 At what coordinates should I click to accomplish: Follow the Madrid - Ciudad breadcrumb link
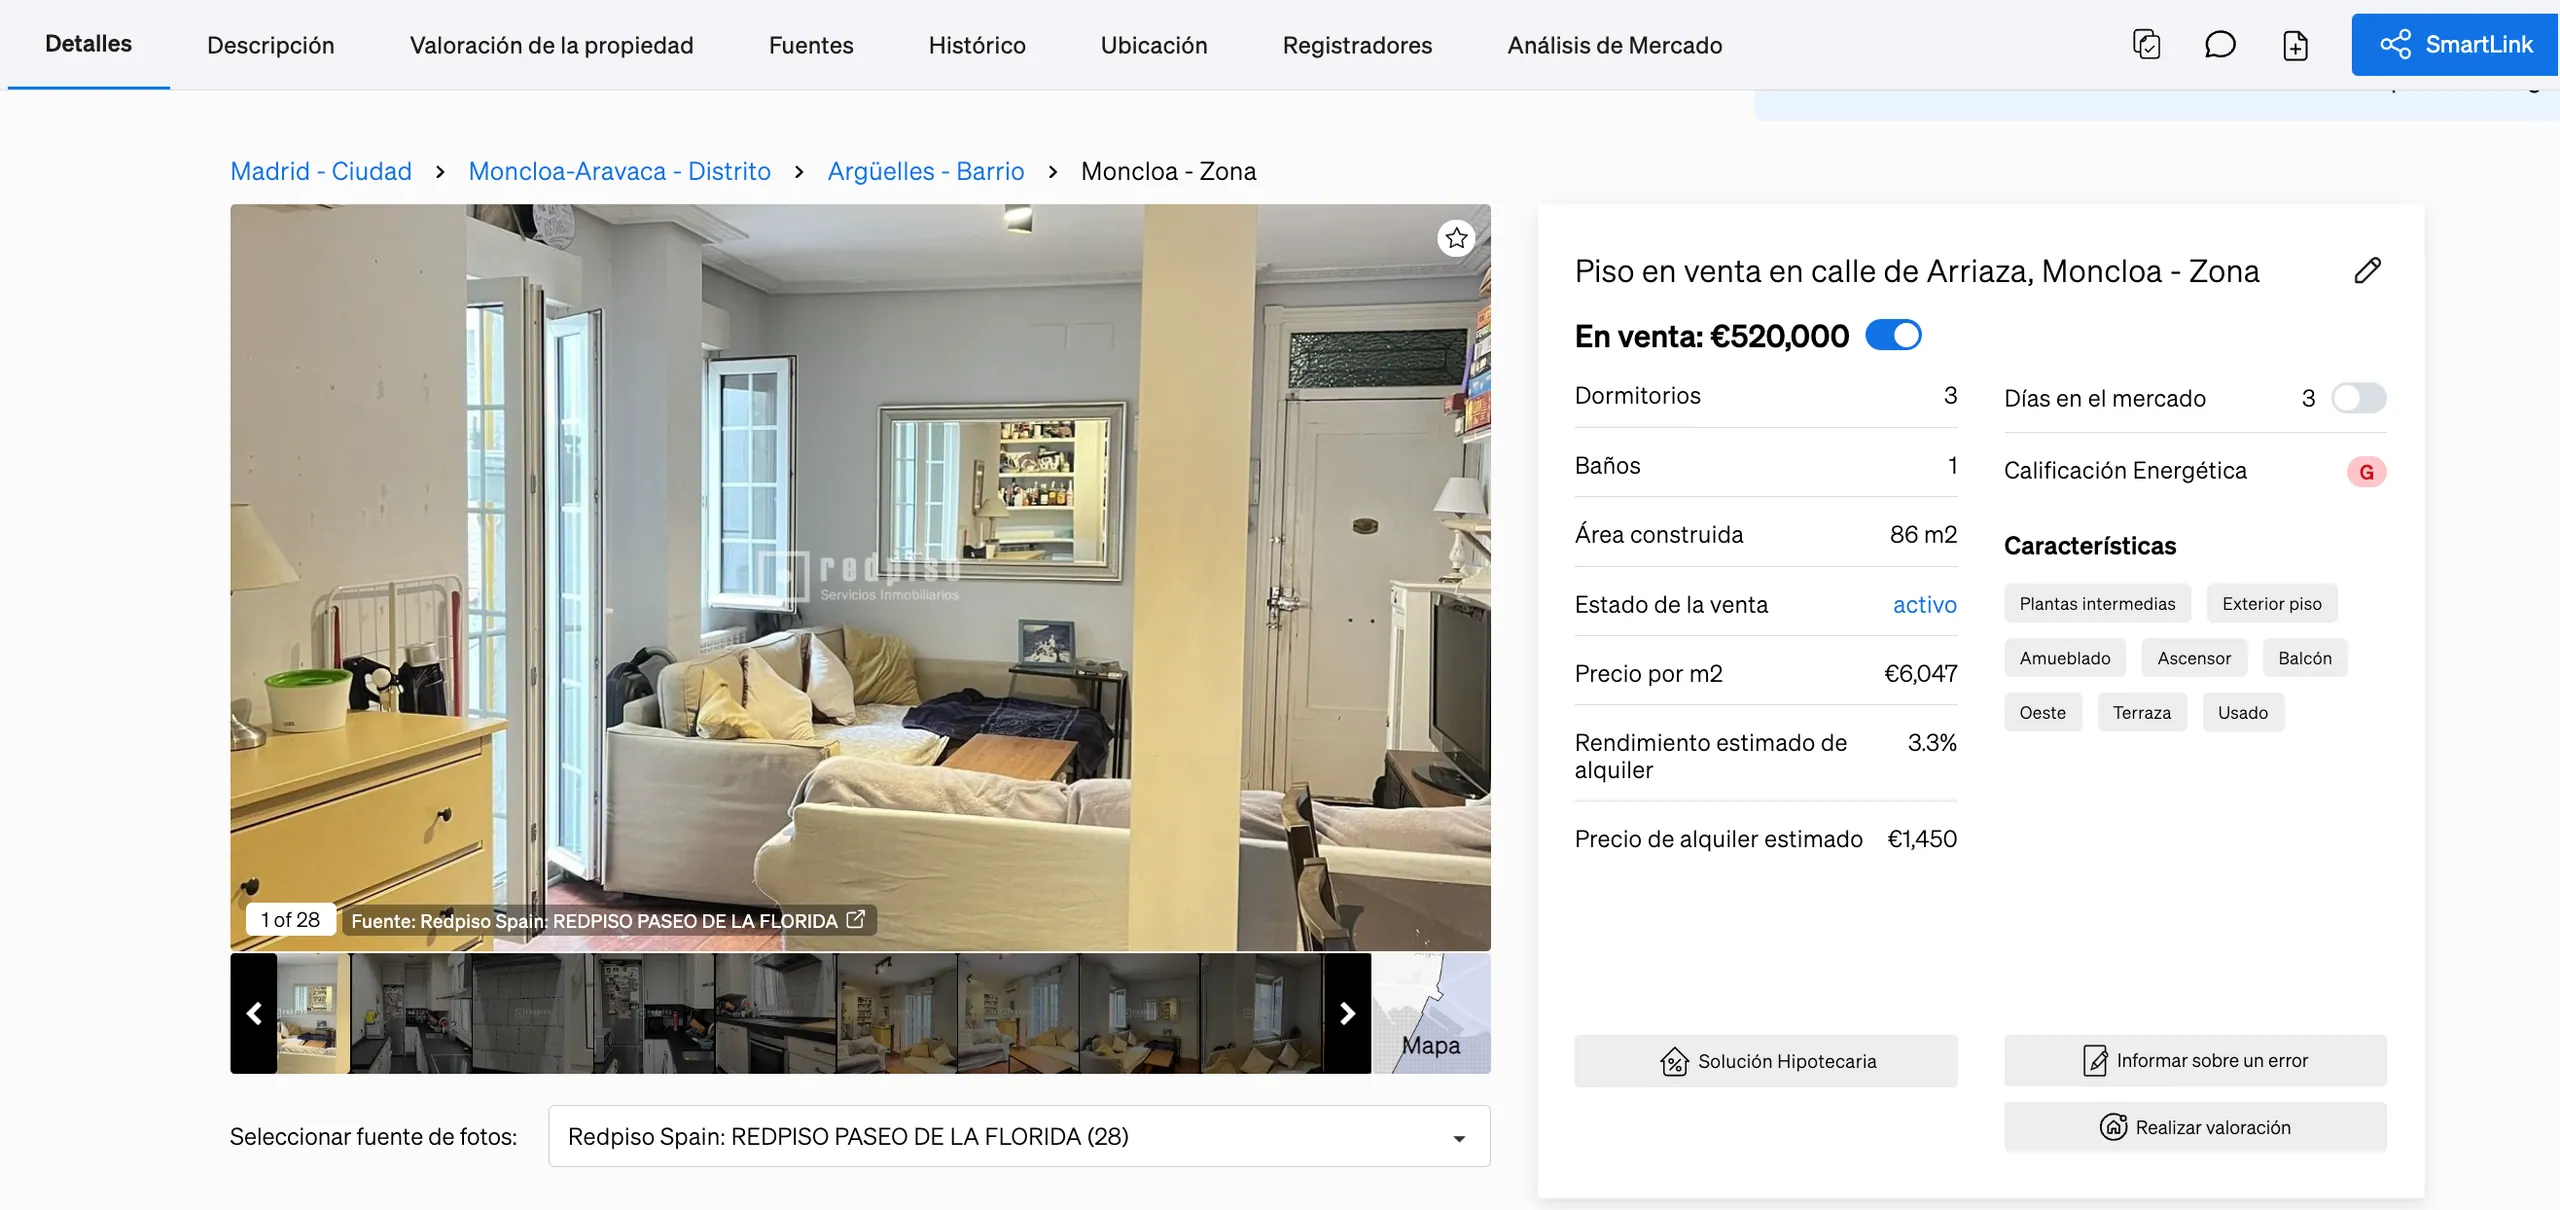click(x=321, y=171)
